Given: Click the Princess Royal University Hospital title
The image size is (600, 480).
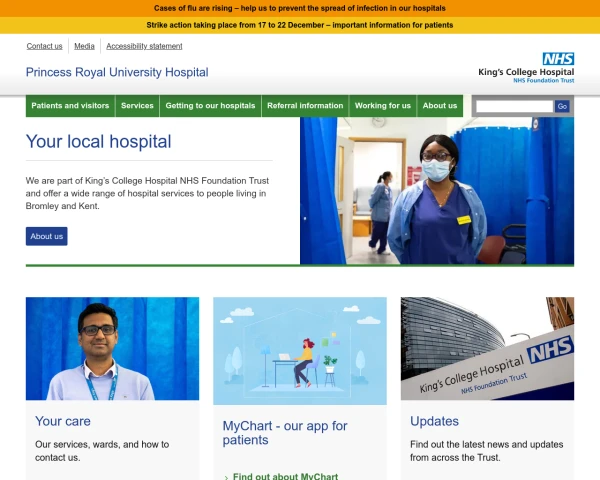Looking at the screenshot, I should tap(117, 72).
